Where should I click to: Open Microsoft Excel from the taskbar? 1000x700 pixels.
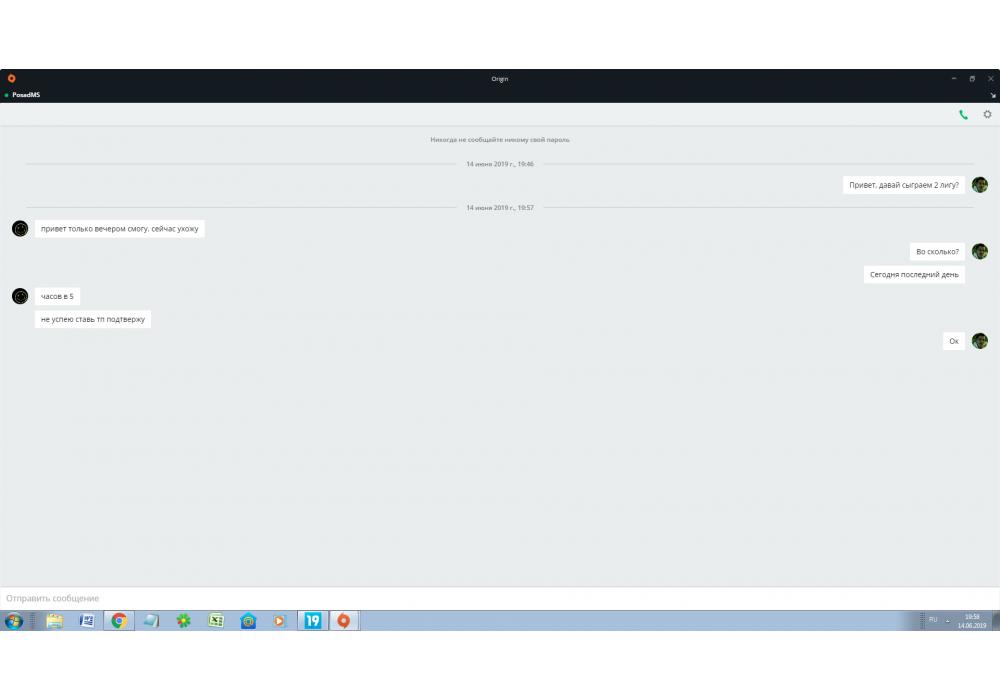click(x=216, y=620)
